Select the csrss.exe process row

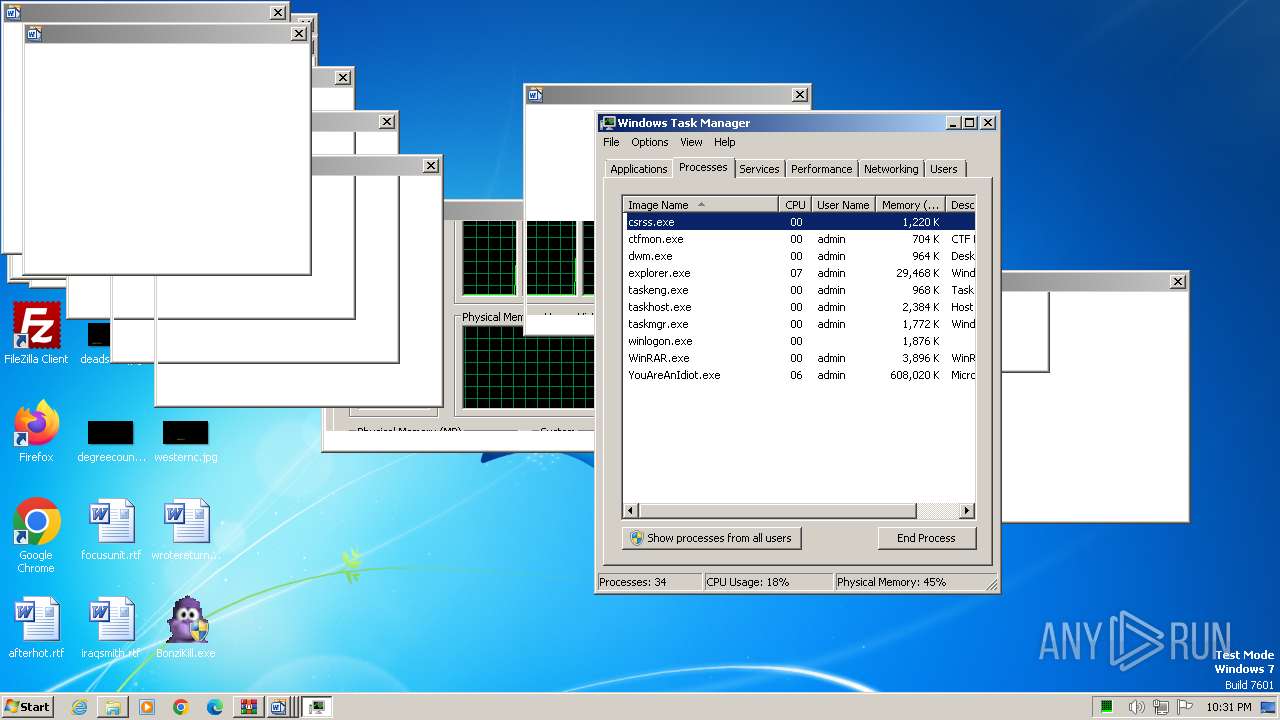(x=799, y=222)
